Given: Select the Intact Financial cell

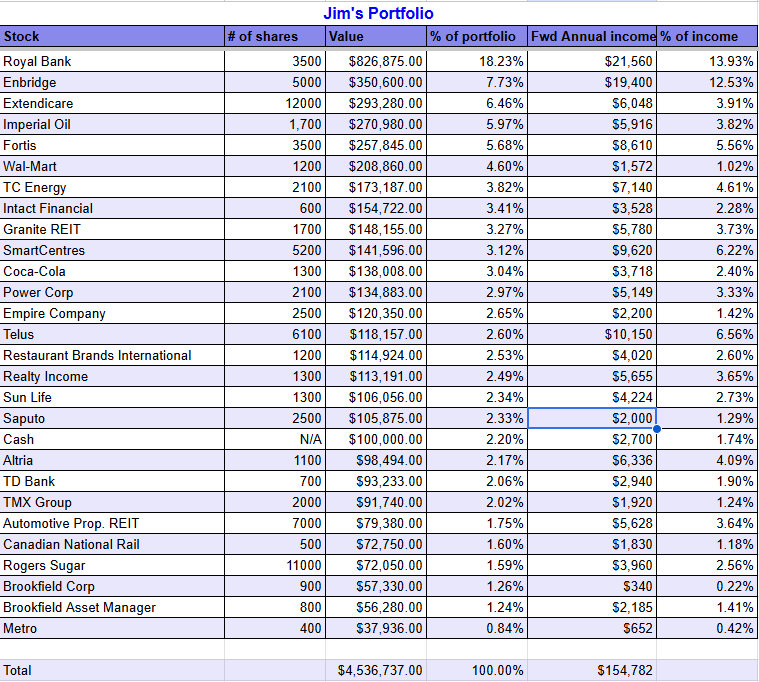Looking at the screenshot, I should pyautogui.click(x=112, y=209).
